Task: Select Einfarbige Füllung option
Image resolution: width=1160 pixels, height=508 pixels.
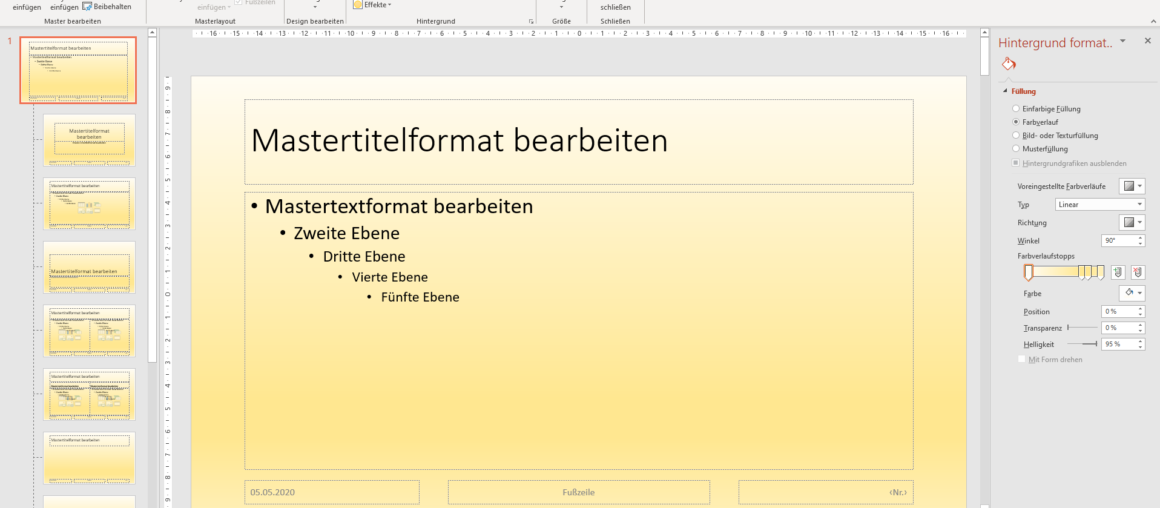Action: (x=1016, y=109)
